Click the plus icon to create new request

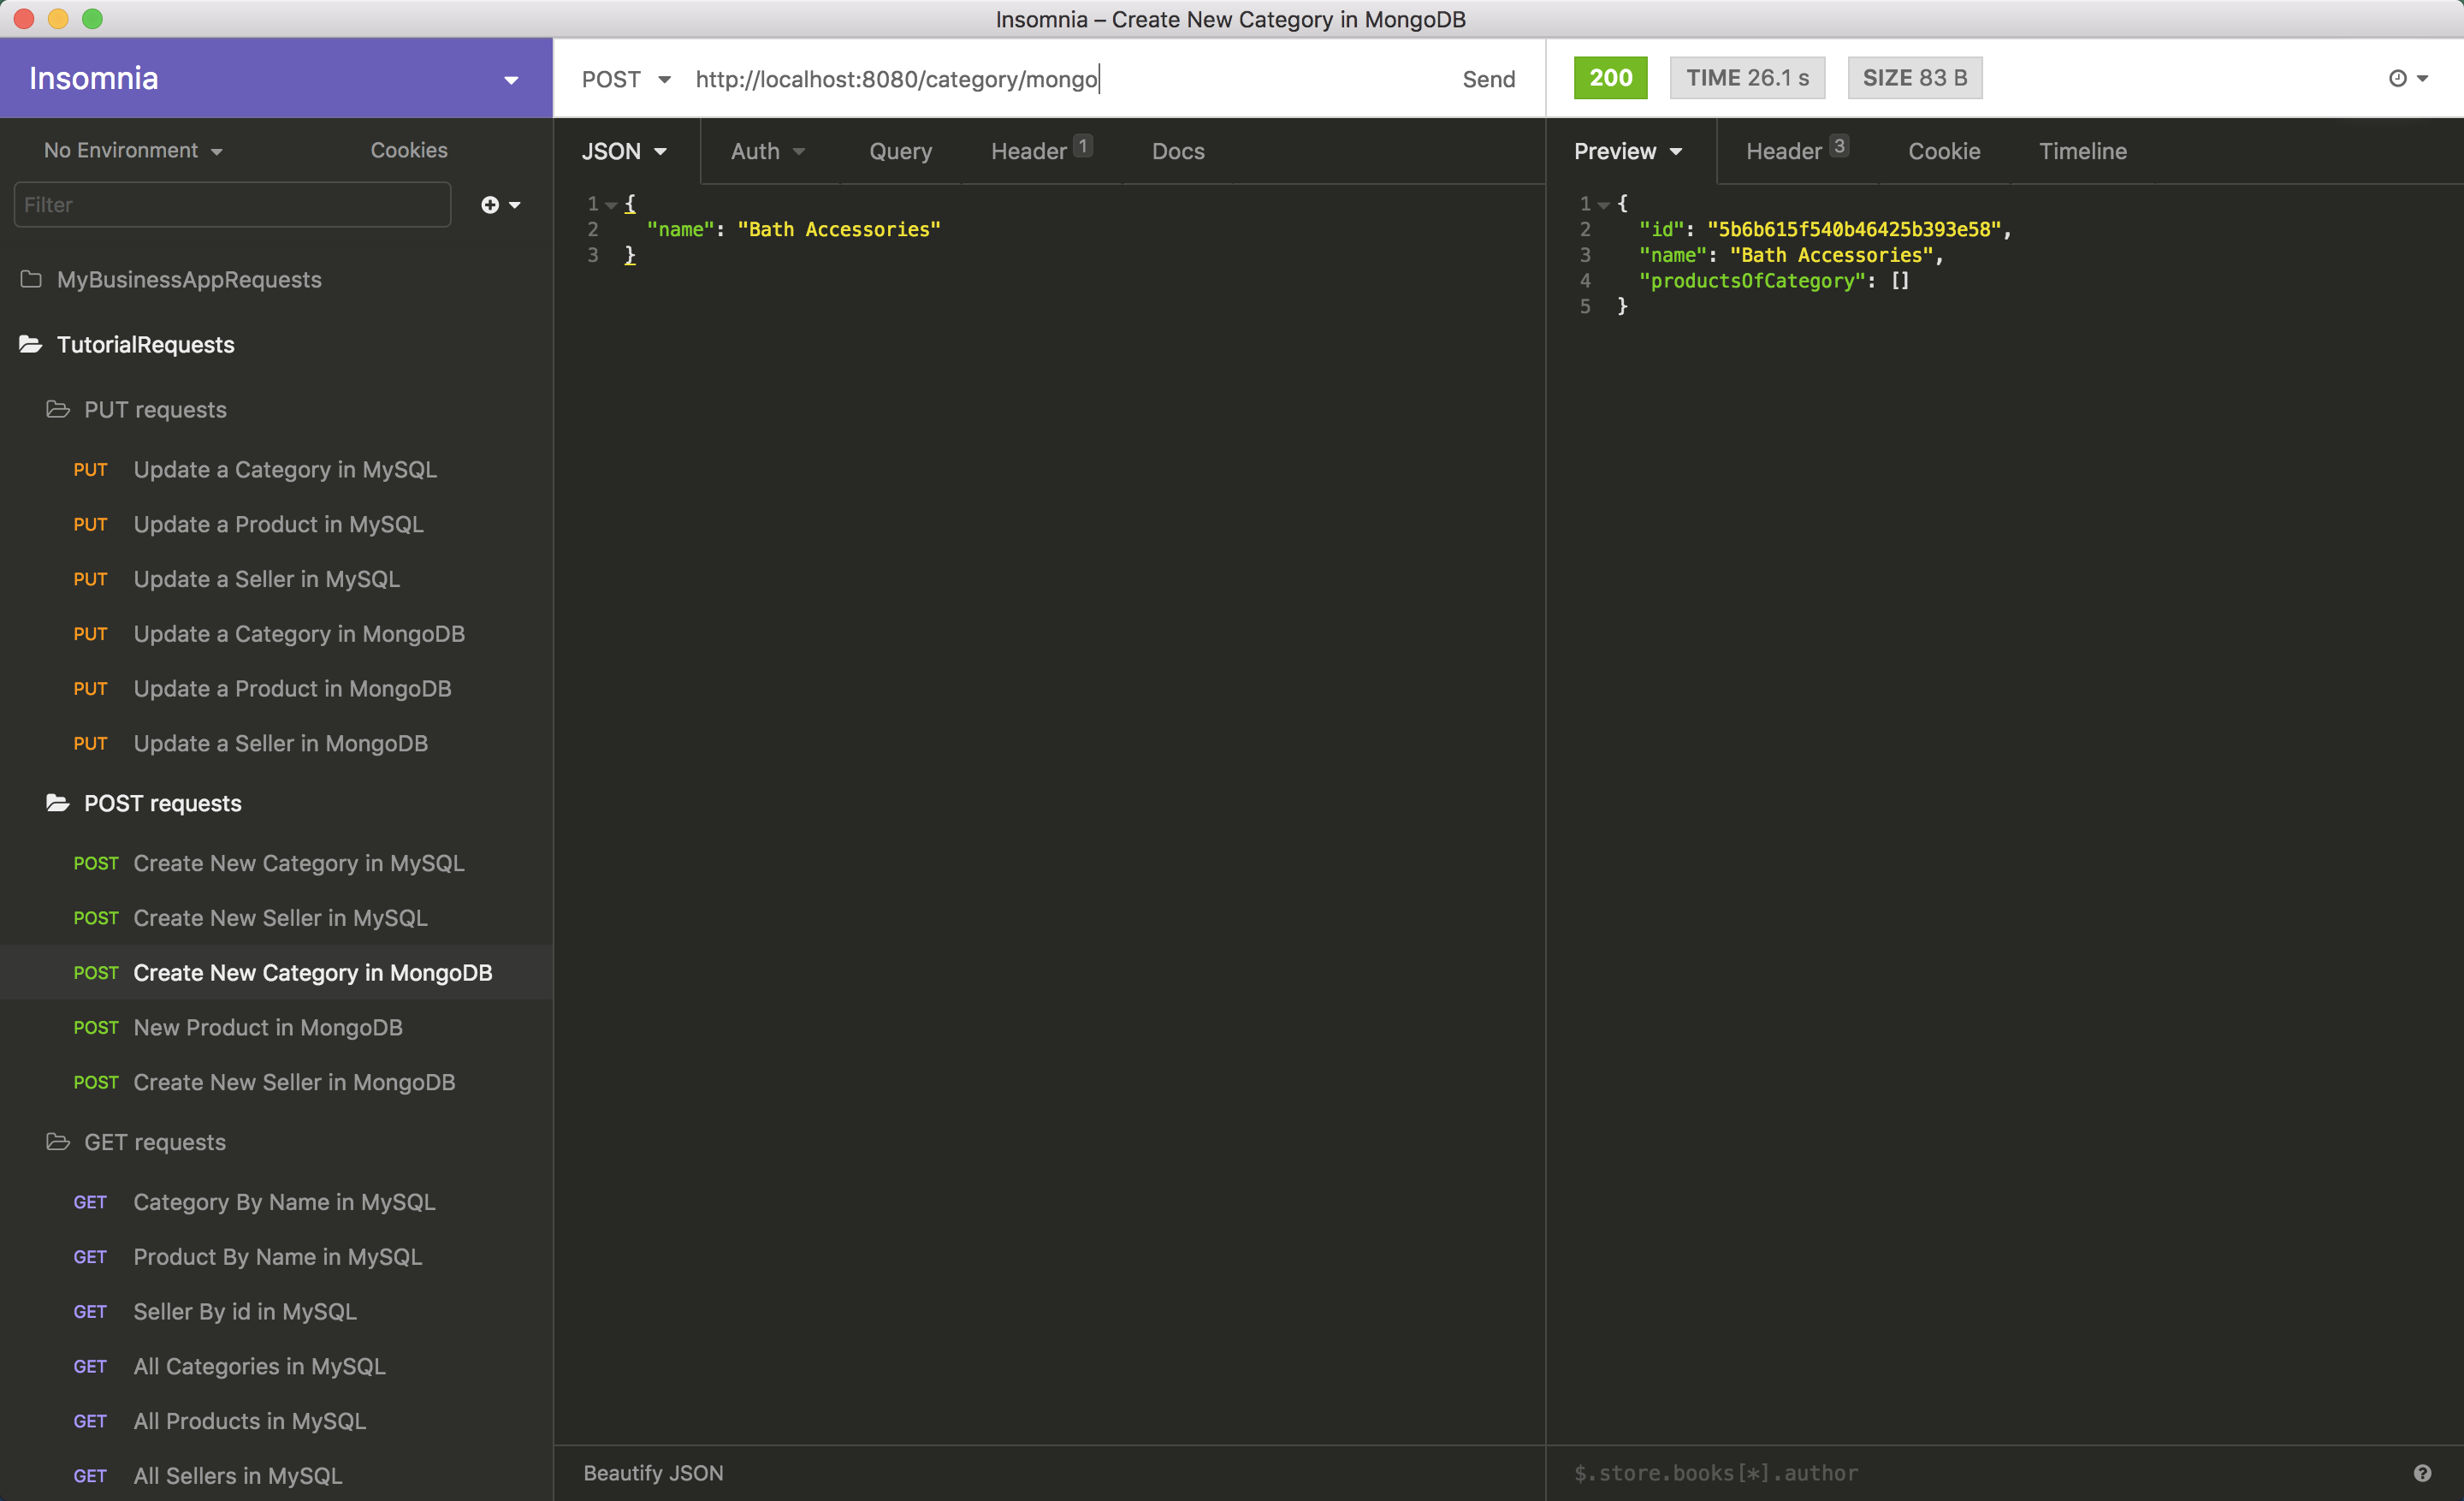490,205
